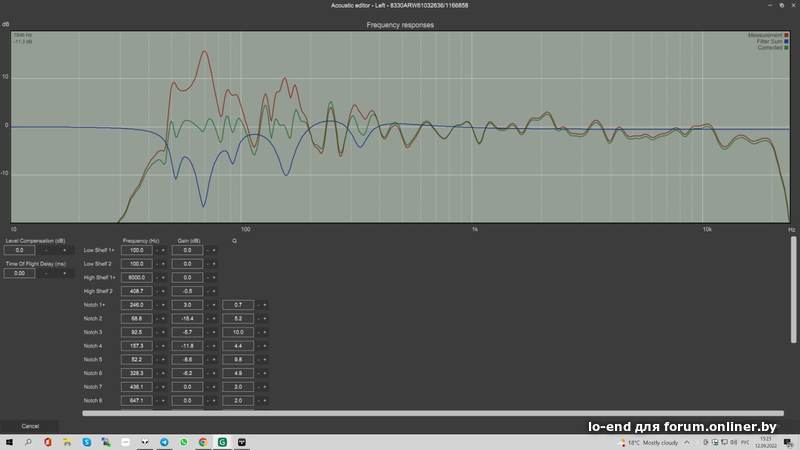
Task: Open taskbar Search magnifier
Action: tap(28, 442)
